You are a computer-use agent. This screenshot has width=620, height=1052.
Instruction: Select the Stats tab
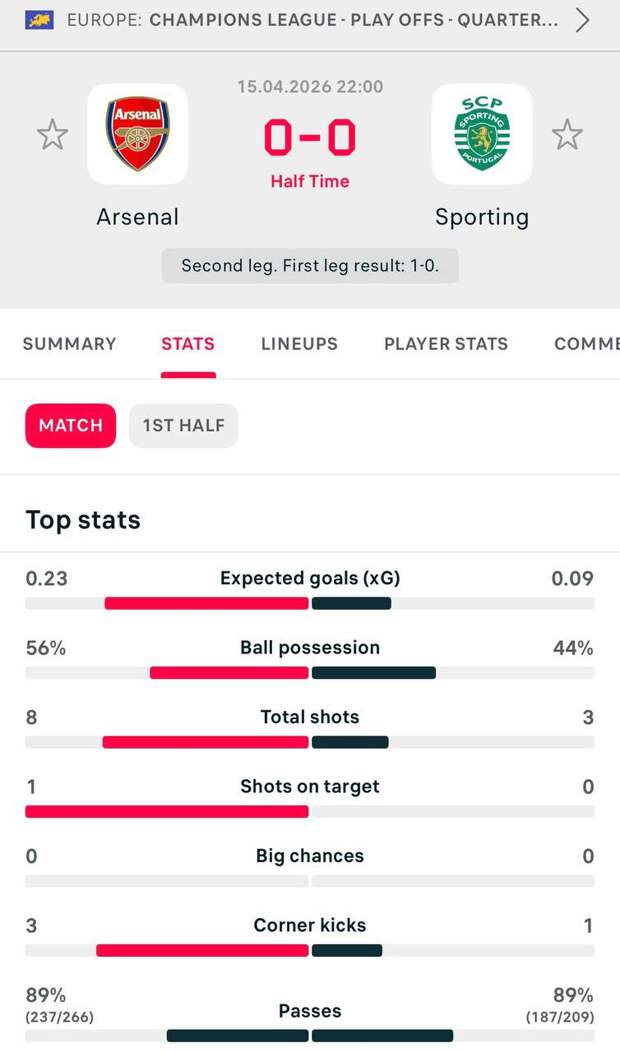click(188, 344)
